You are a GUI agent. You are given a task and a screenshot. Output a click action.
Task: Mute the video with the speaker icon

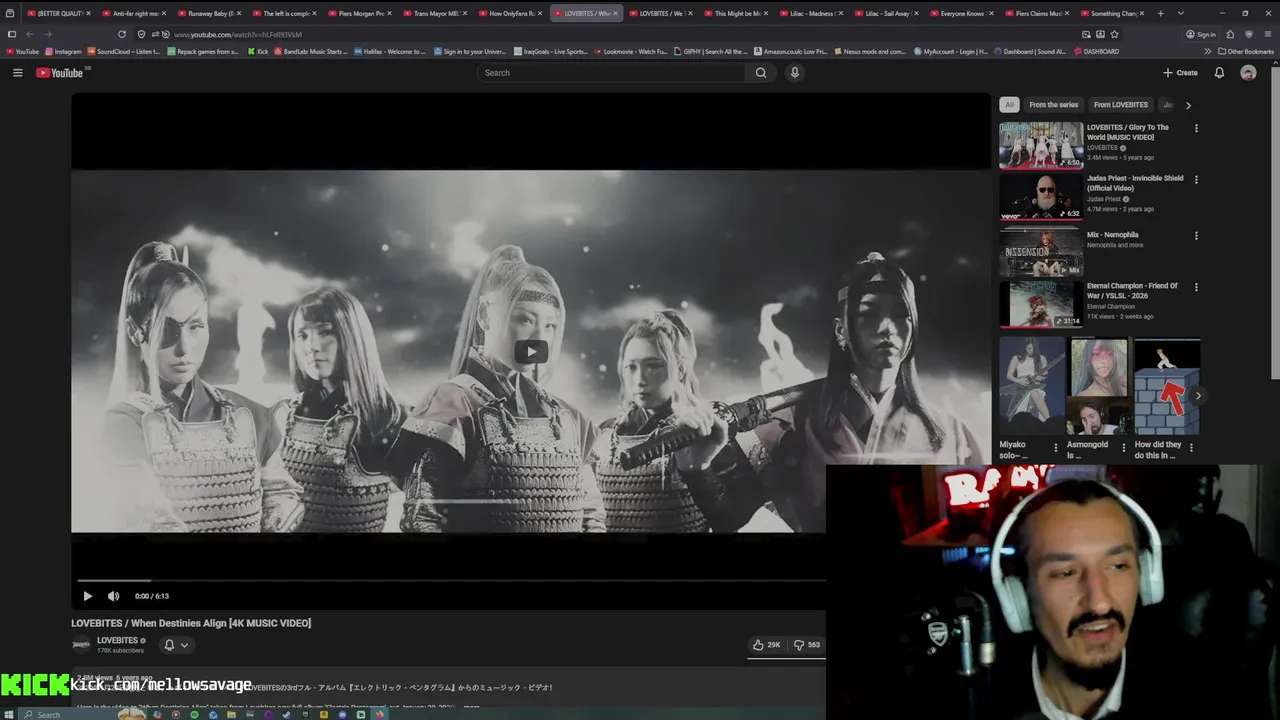(113, 596)
